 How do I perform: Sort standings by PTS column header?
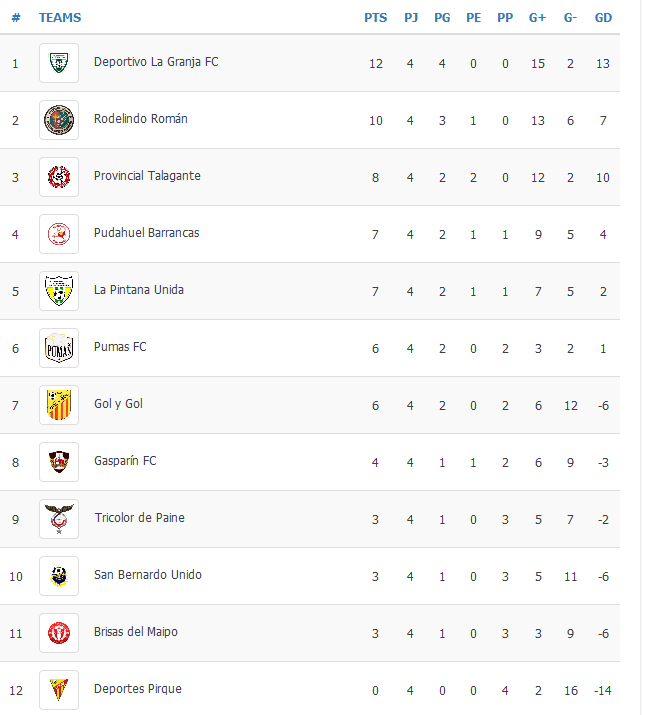375,18
